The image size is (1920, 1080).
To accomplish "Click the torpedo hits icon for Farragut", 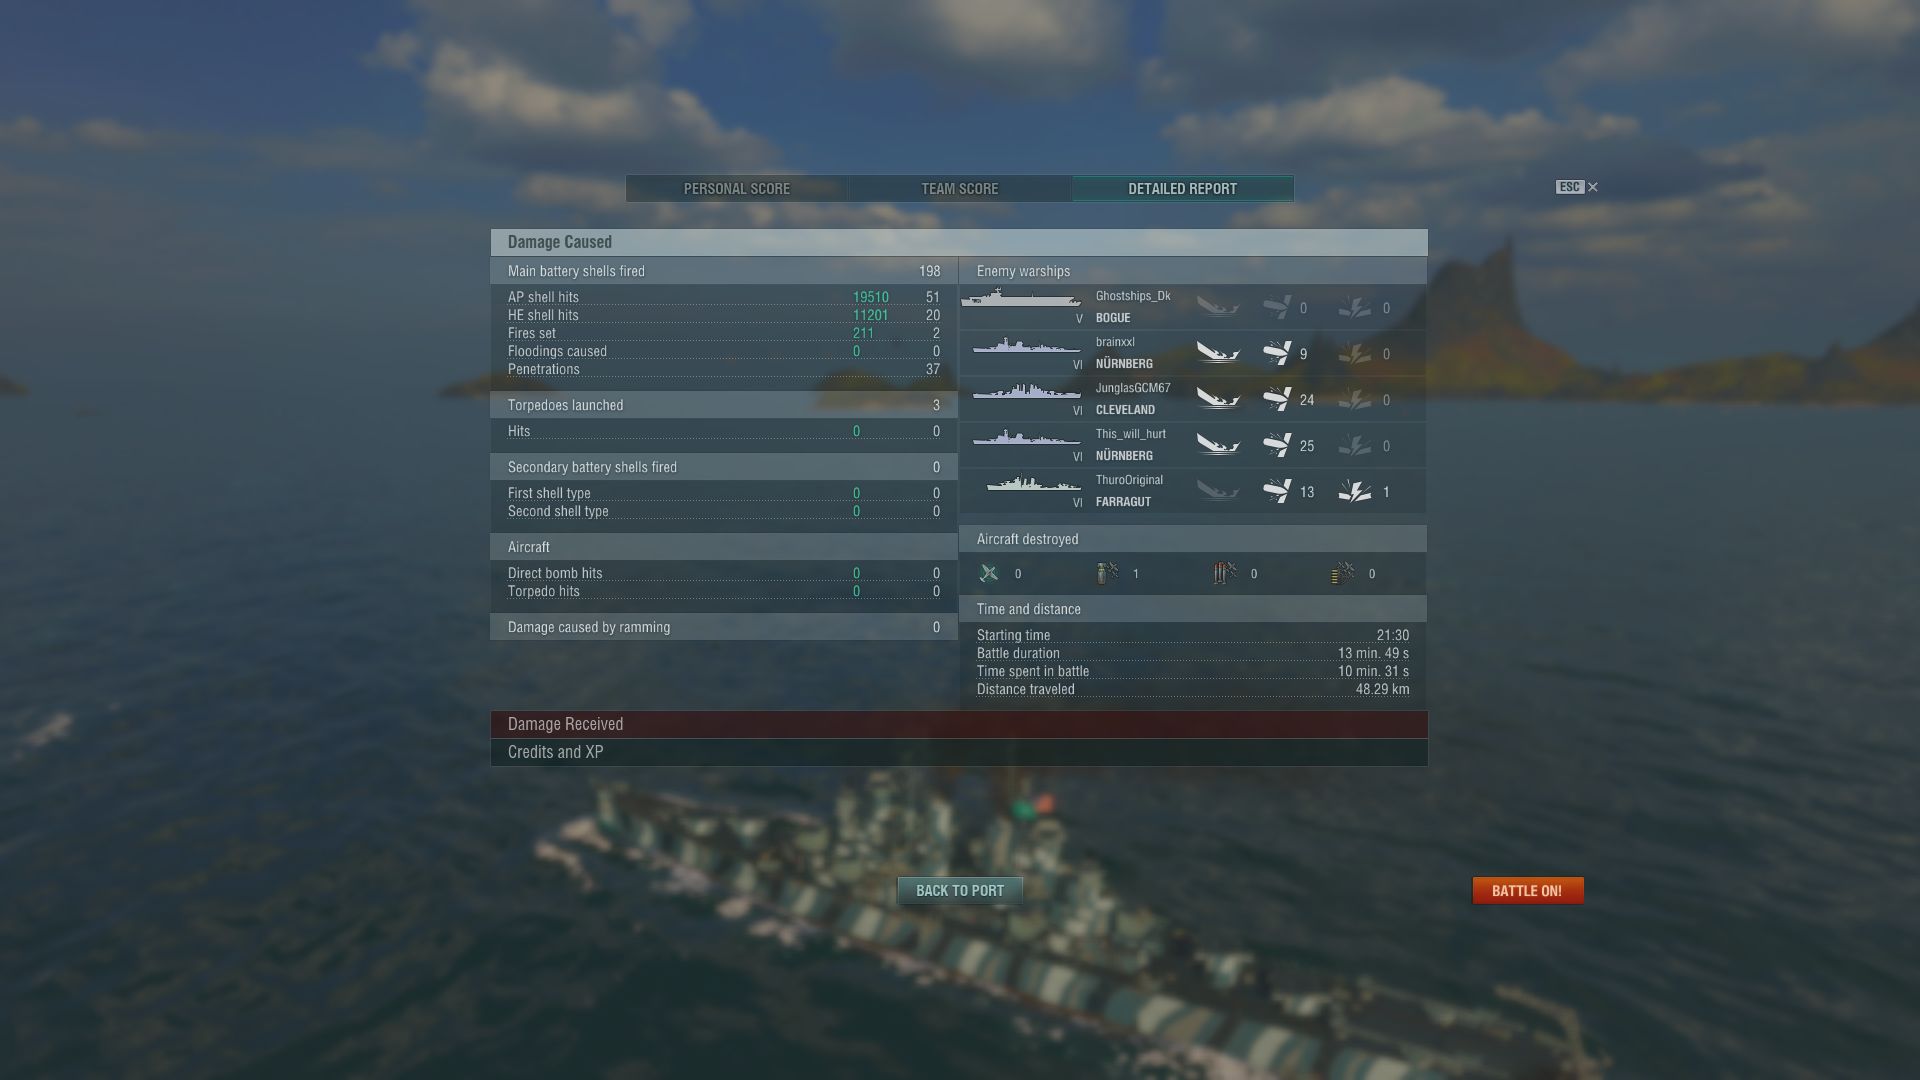I will [1355, 491].
